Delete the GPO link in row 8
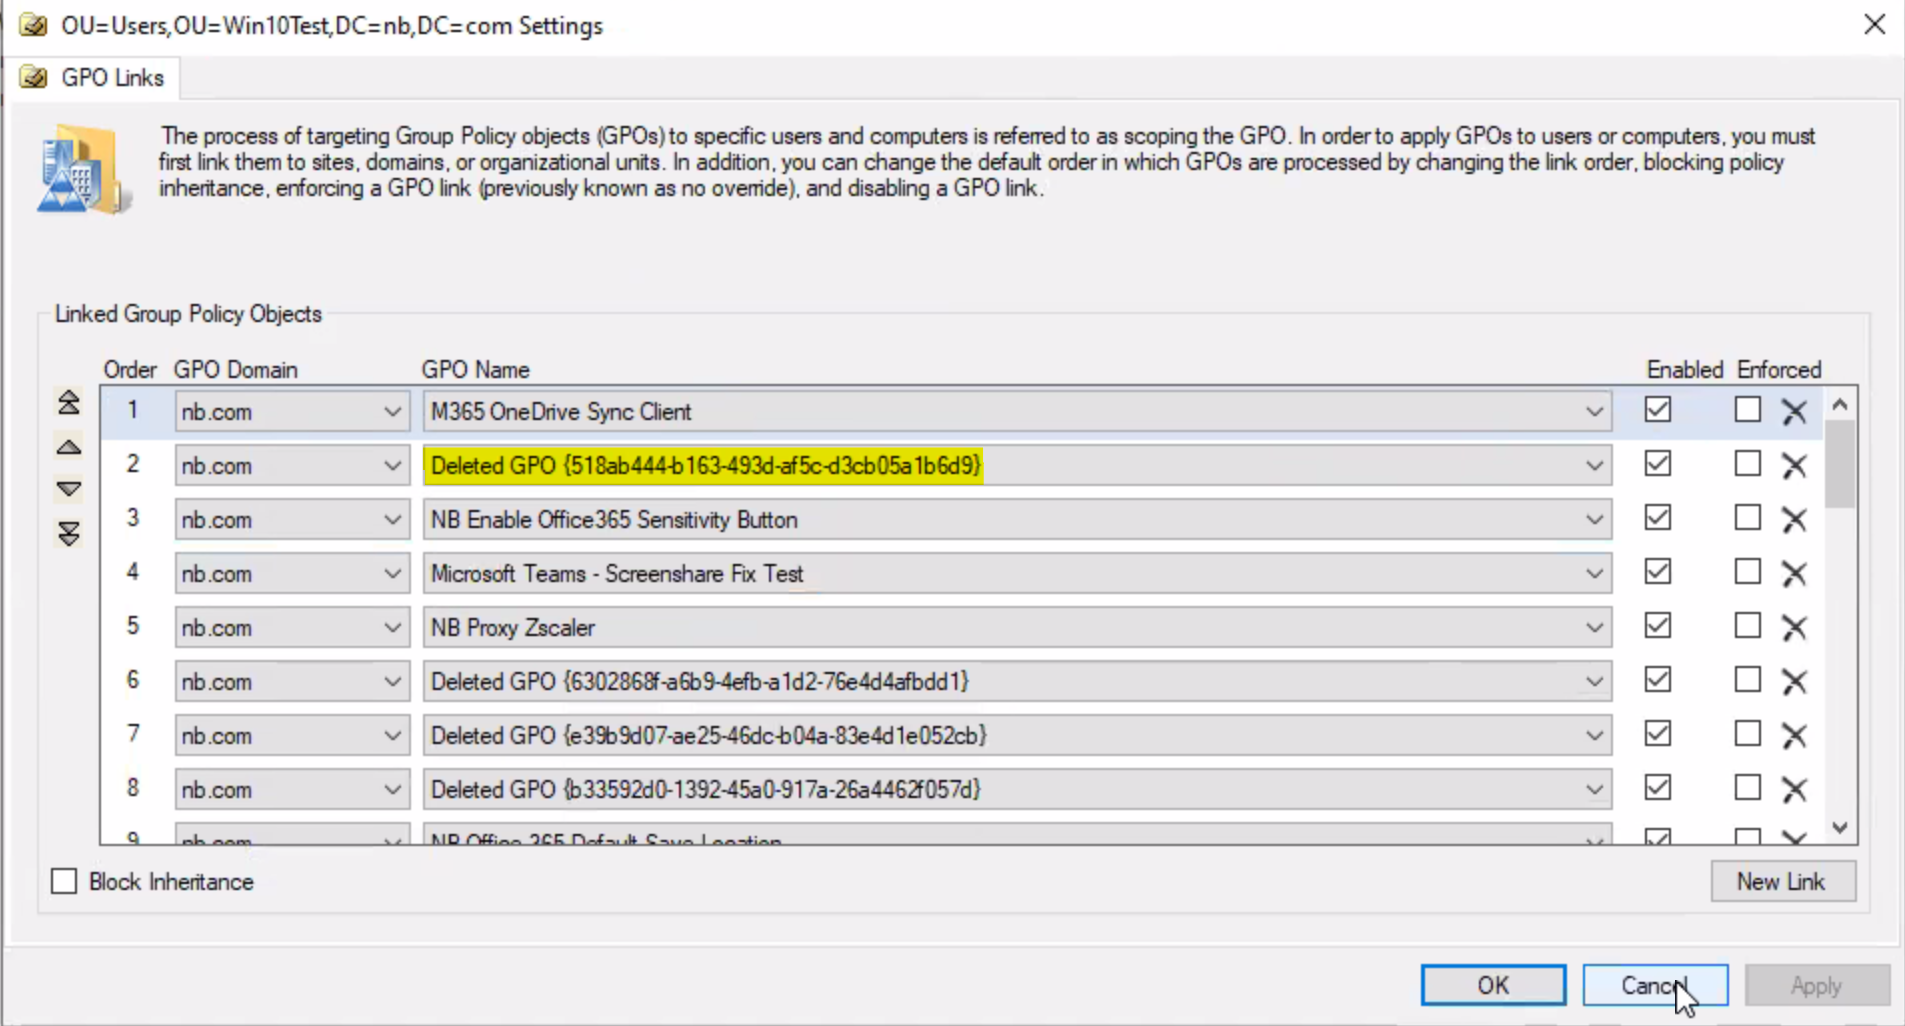Screen dimensions: 1905x1026 point(1794,789)
